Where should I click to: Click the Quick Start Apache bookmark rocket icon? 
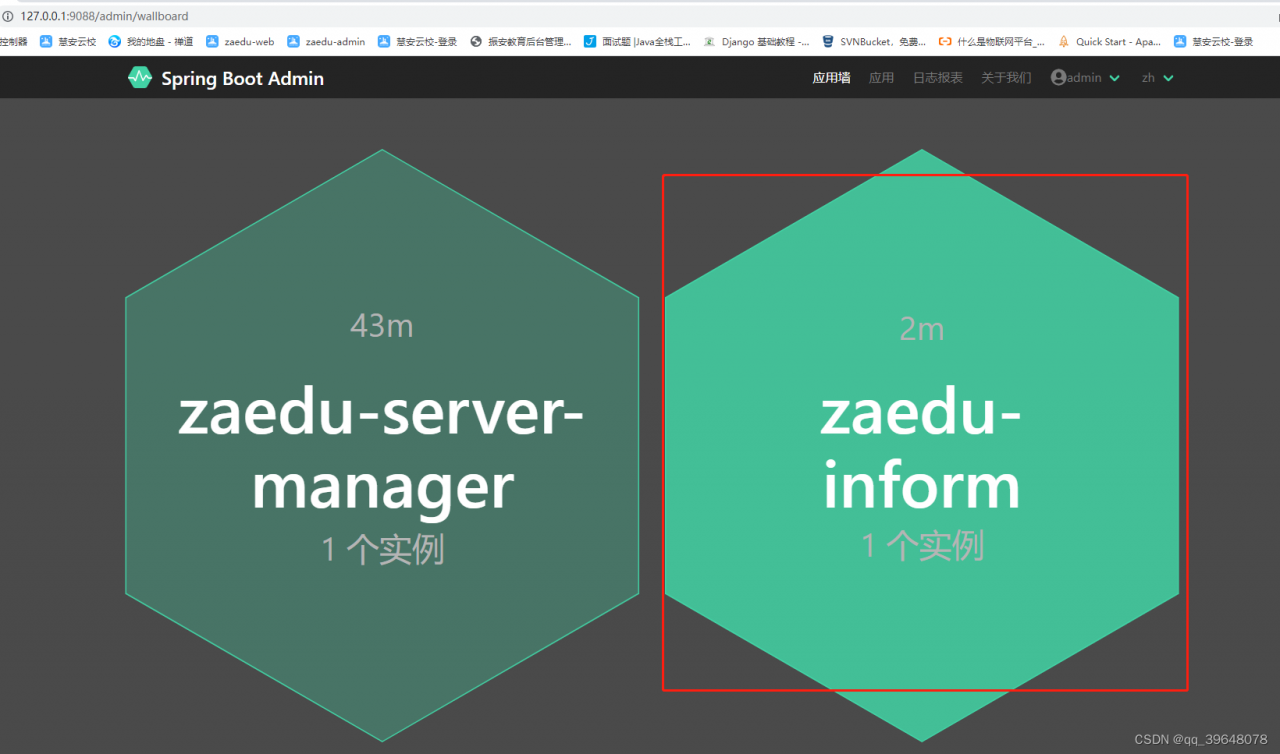point(1064,42)
